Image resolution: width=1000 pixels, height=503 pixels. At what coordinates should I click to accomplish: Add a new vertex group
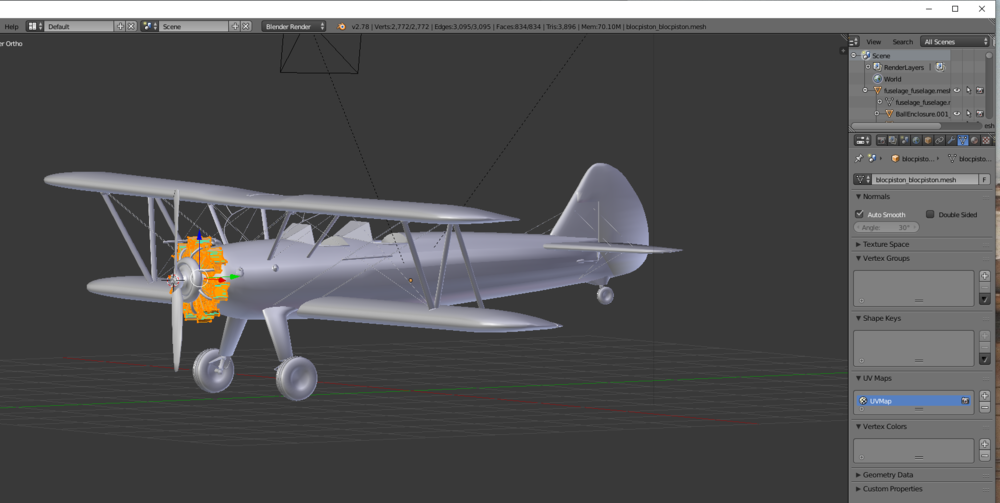click(x=985, y=276)
